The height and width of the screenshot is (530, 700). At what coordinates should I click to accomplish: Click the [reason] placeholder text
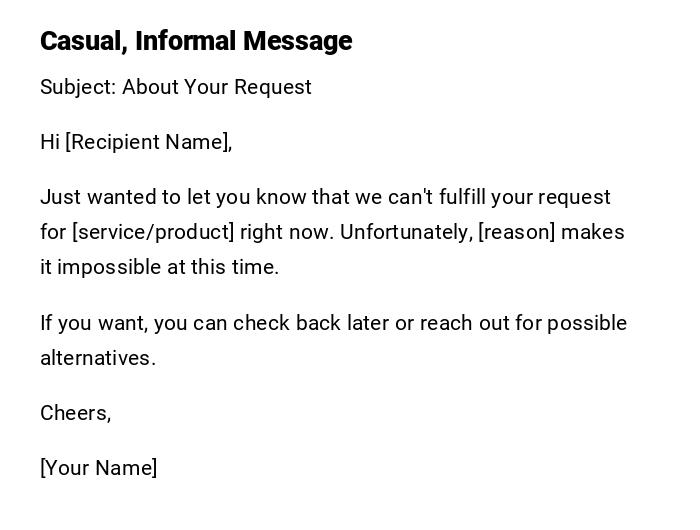516,232
